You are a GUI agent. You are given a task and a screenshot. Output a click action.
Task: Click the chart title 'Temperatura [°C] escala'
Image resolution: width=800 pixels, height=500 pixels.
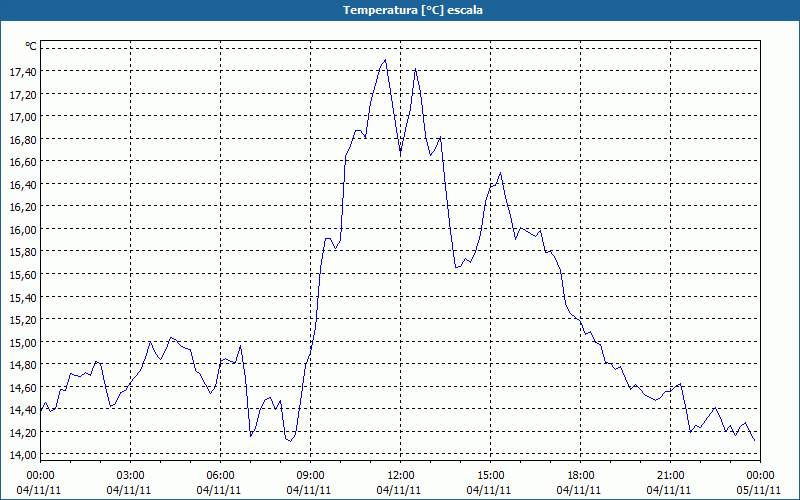(x=413, y=10)
